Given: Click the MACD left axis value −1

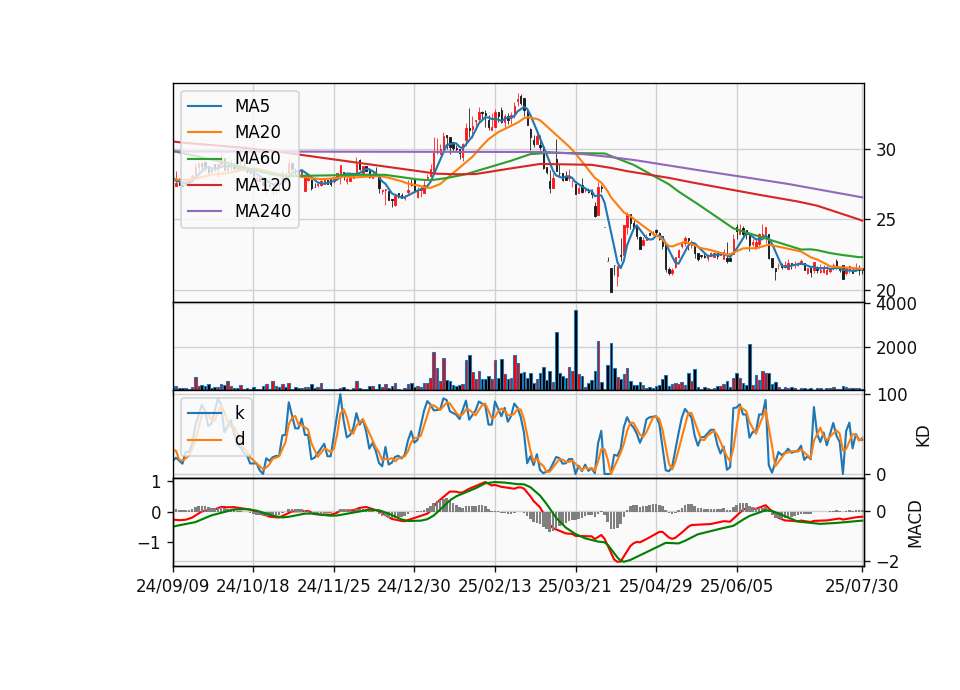Looking at the screenshot, I should 150,543.
